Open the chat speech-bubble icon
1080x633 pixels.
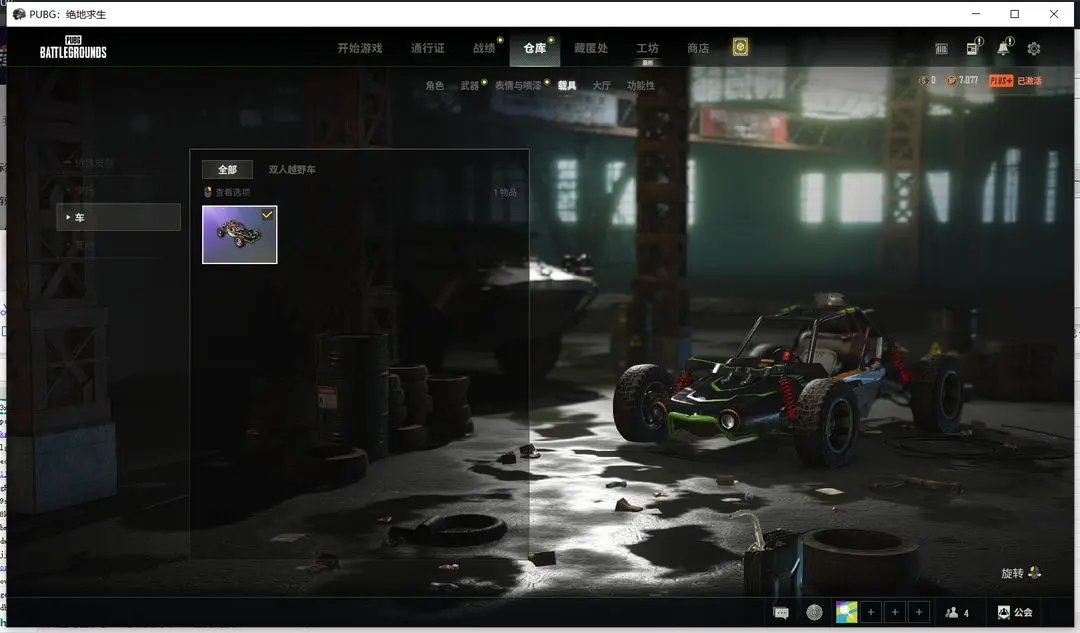[781, 612]
